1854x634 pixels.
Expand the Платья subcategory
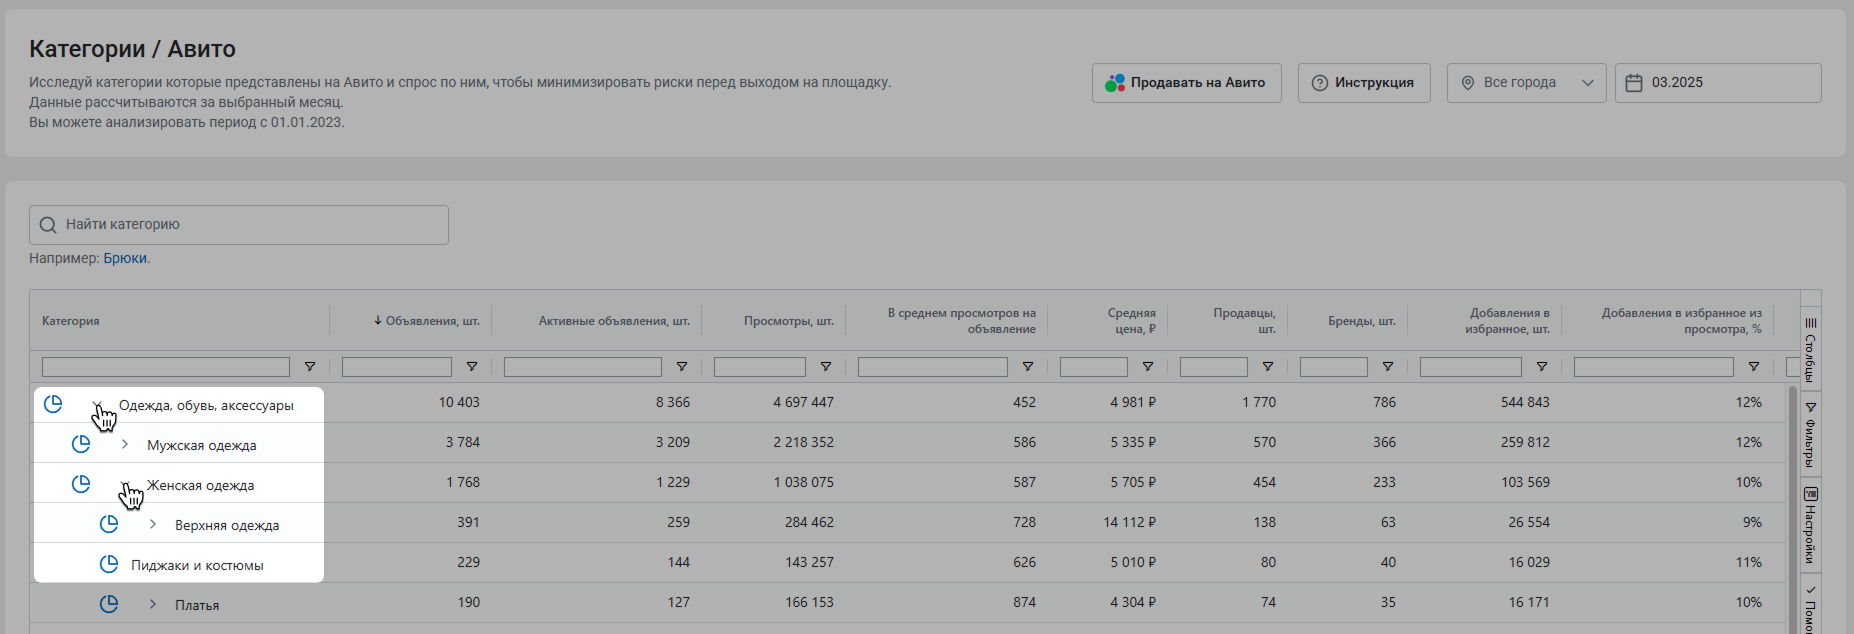click(153, 604)
